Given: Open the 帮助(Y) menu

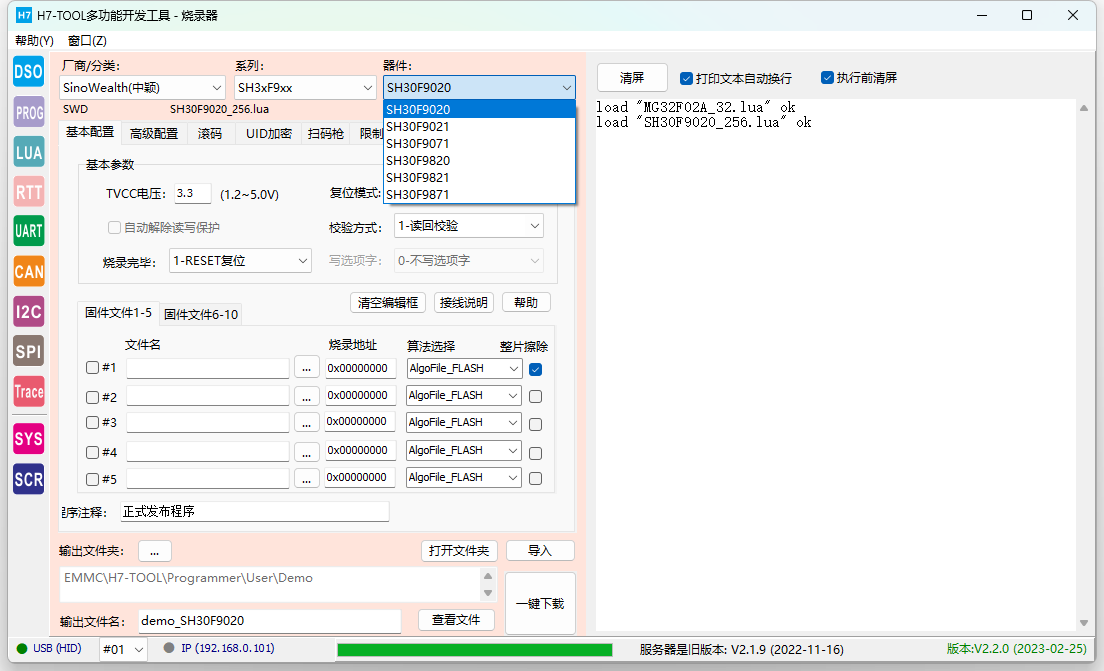Looking at the screenshot, I should (x=34, y=41).
